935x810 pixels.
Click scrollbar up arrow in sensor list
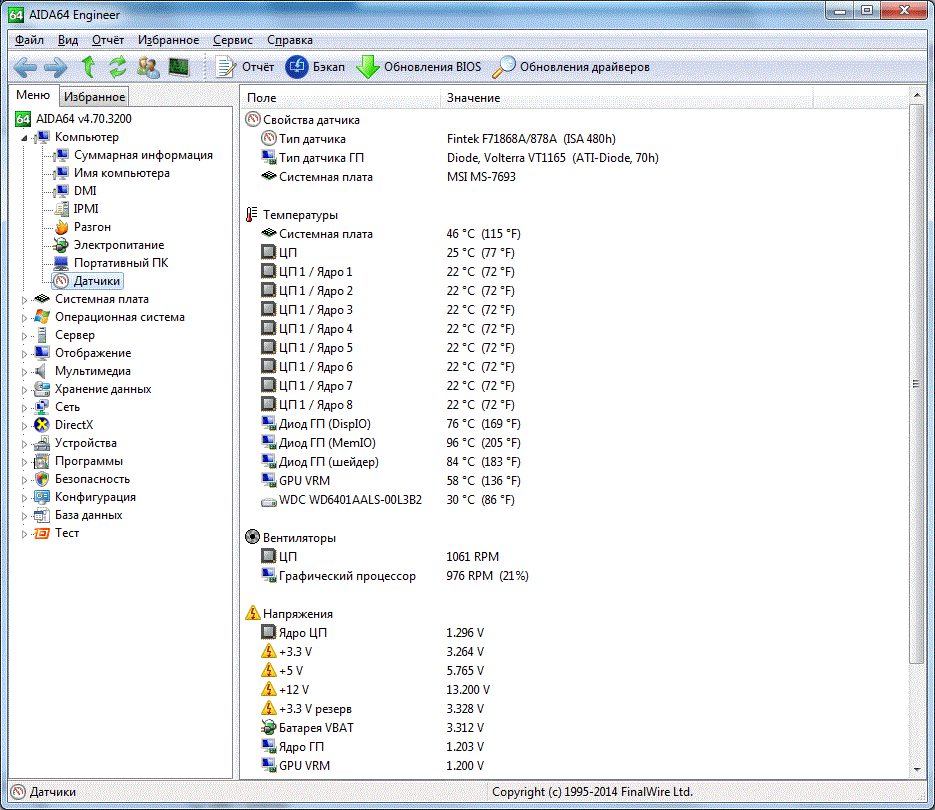tap(917, 95)
